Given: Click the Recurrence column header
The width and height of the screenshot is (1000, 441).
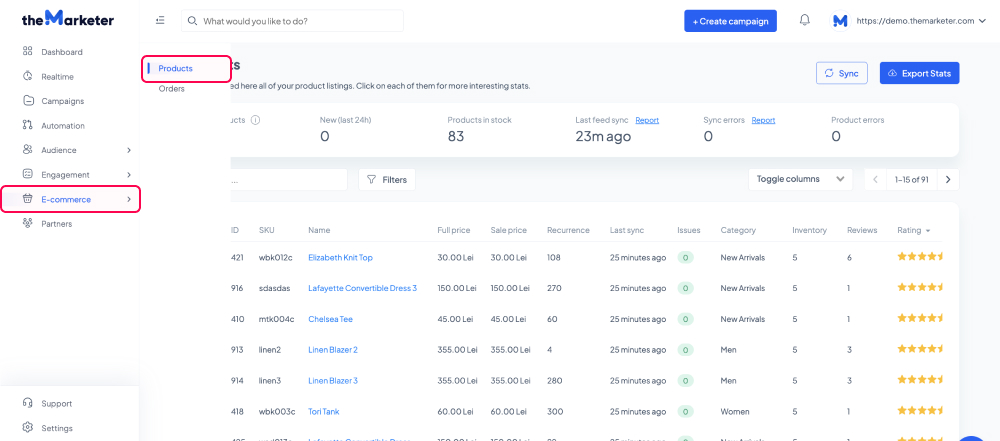Looking at the screenshot, I should pos(568,230).
